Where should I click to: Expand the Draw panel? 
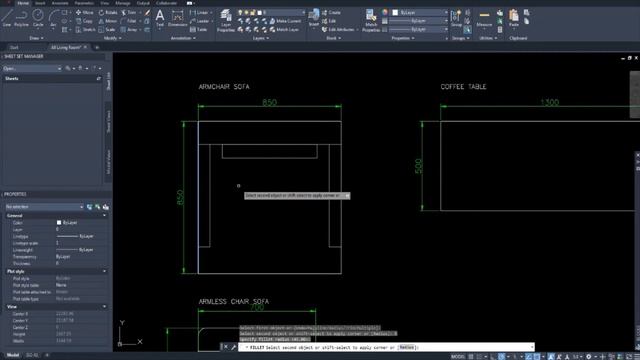[36, 38]
